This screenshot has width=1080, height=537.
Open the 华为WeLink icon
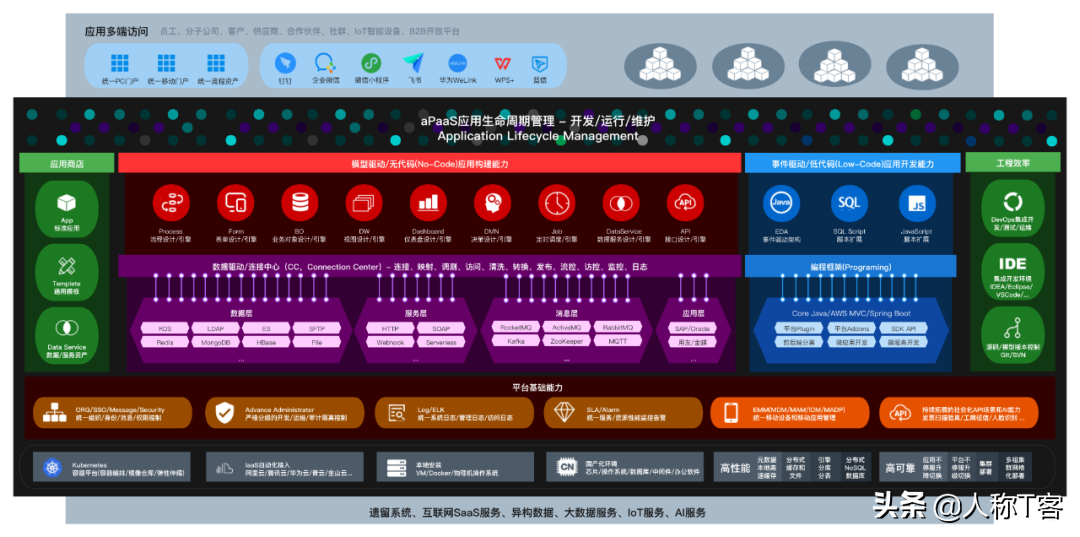pos(457,63)
